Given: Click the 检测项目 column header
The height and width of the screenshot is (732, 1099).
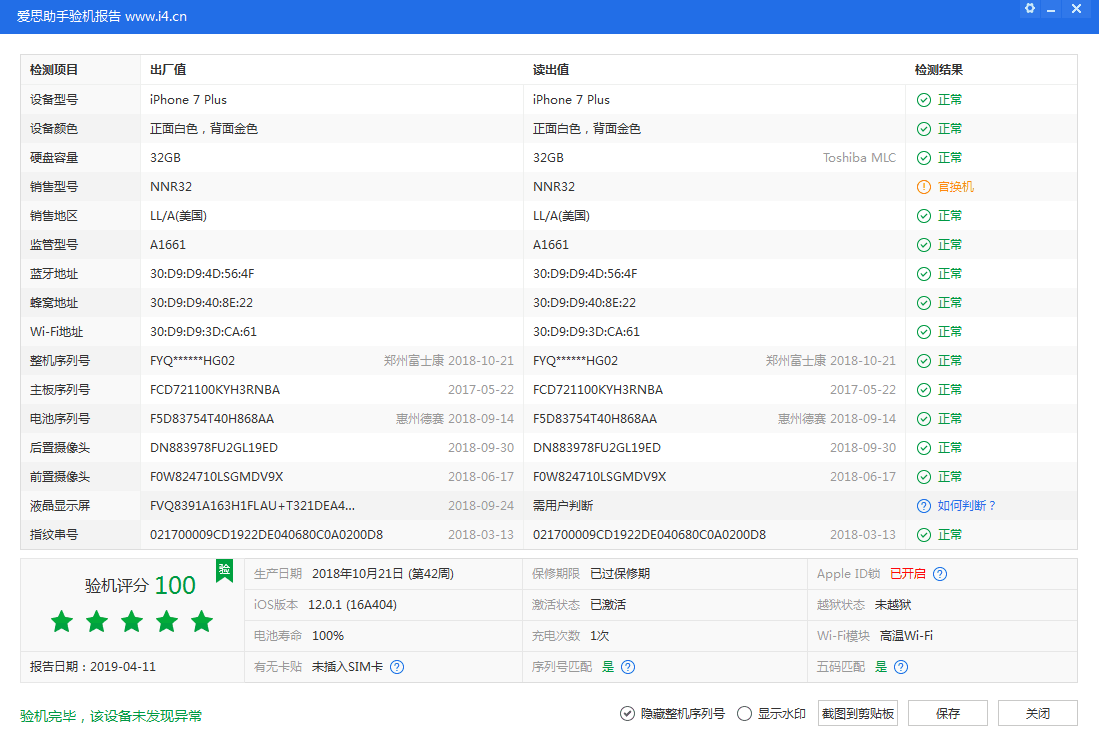Looking at the screenshot, I should pos(54,70).
